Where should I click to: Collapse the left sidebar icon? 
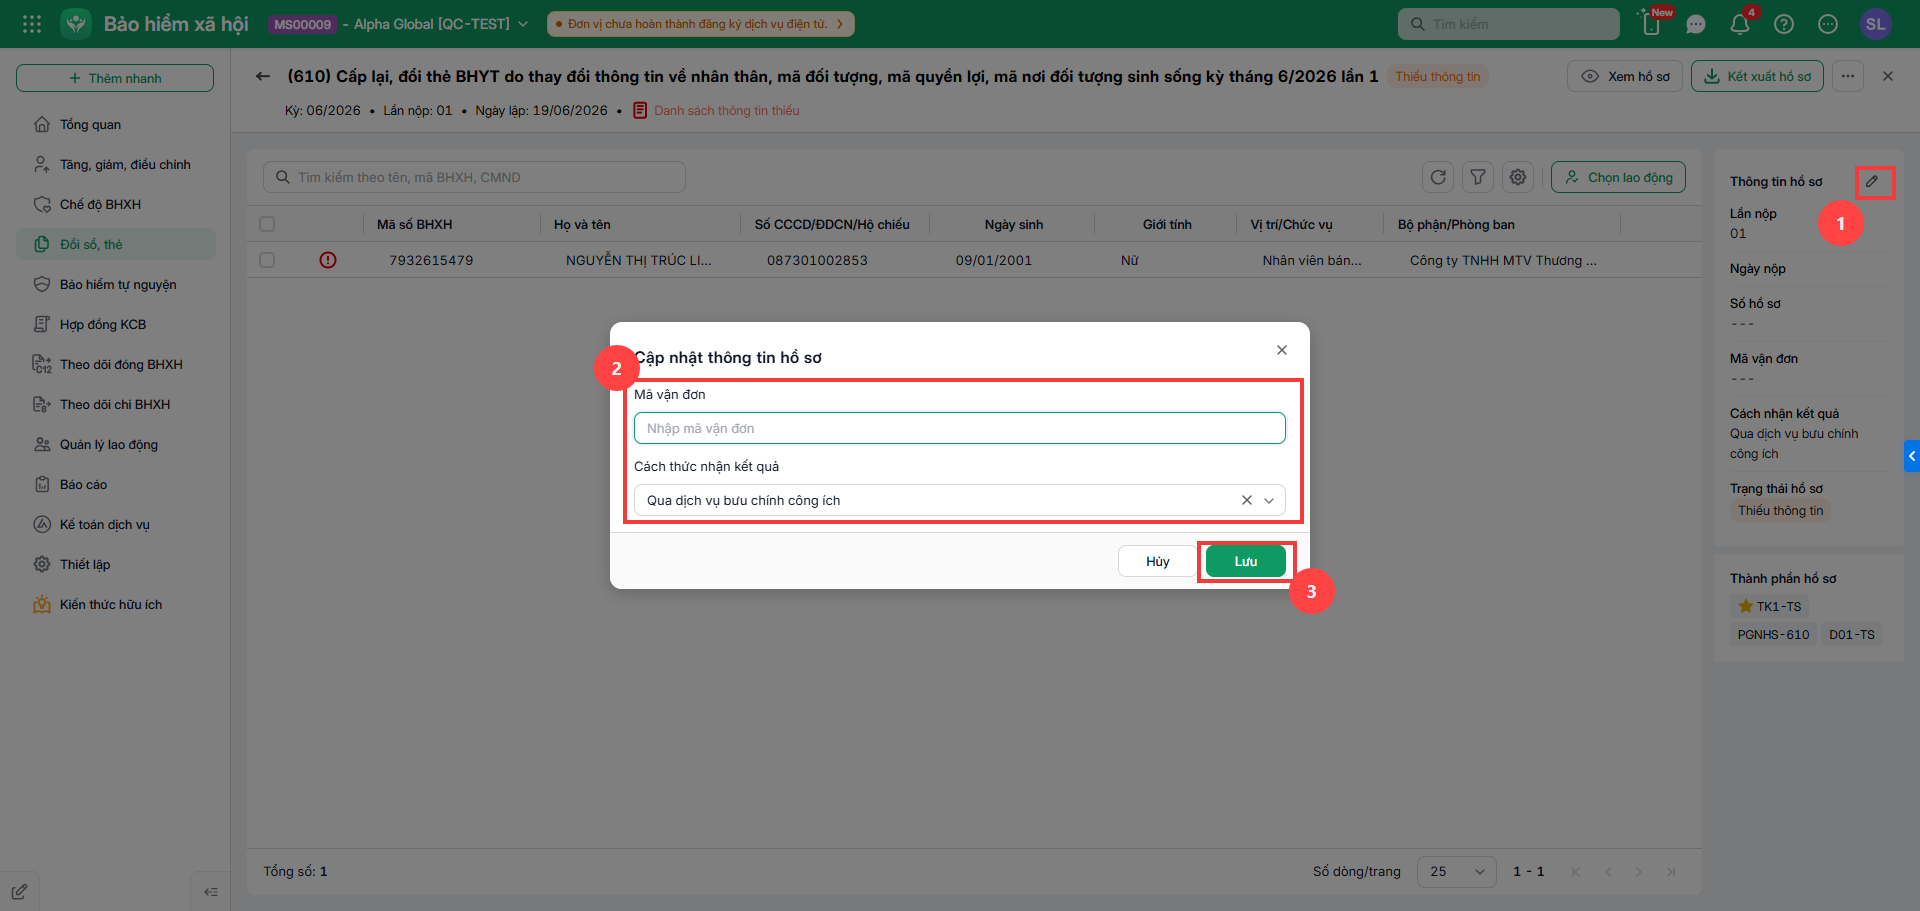click(x=211, y=892)
